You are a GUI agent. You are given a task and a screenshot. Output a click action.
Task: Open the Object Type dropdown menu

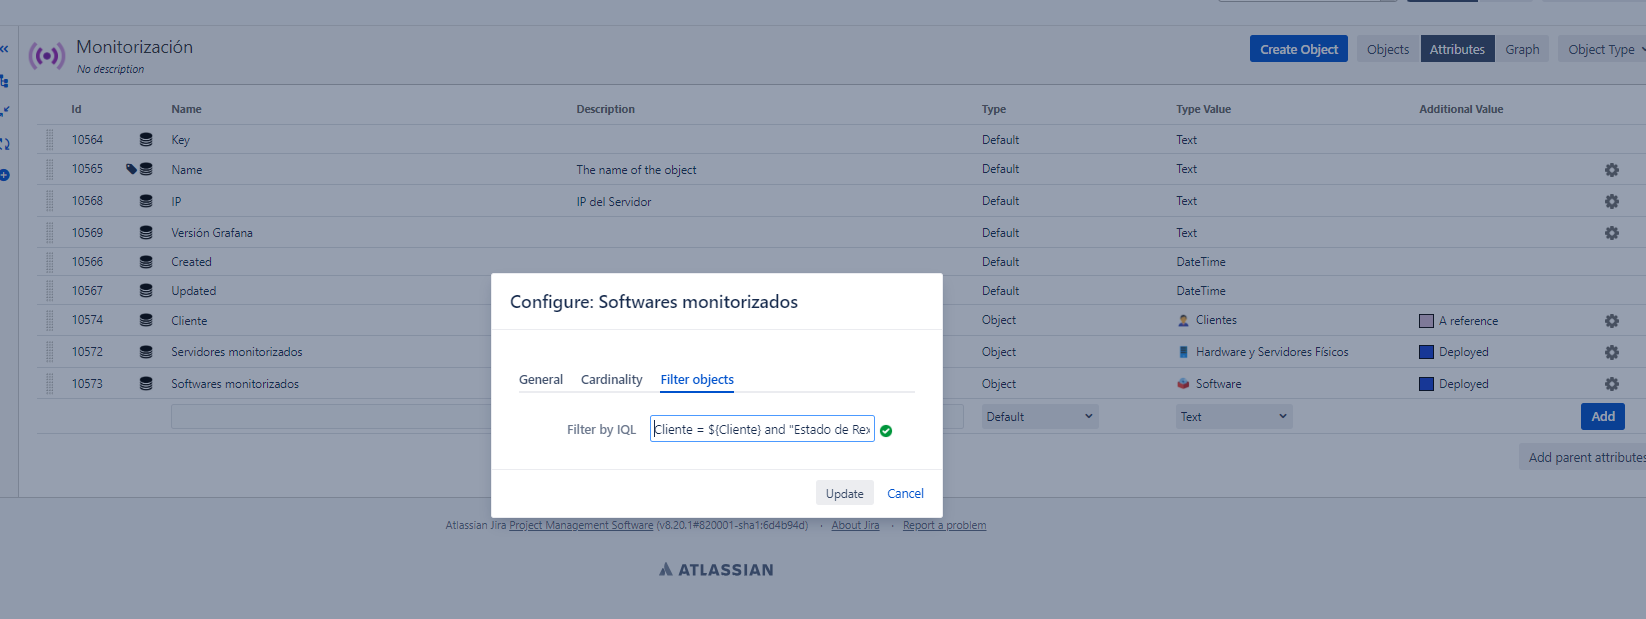click(x=1604, y=49)
